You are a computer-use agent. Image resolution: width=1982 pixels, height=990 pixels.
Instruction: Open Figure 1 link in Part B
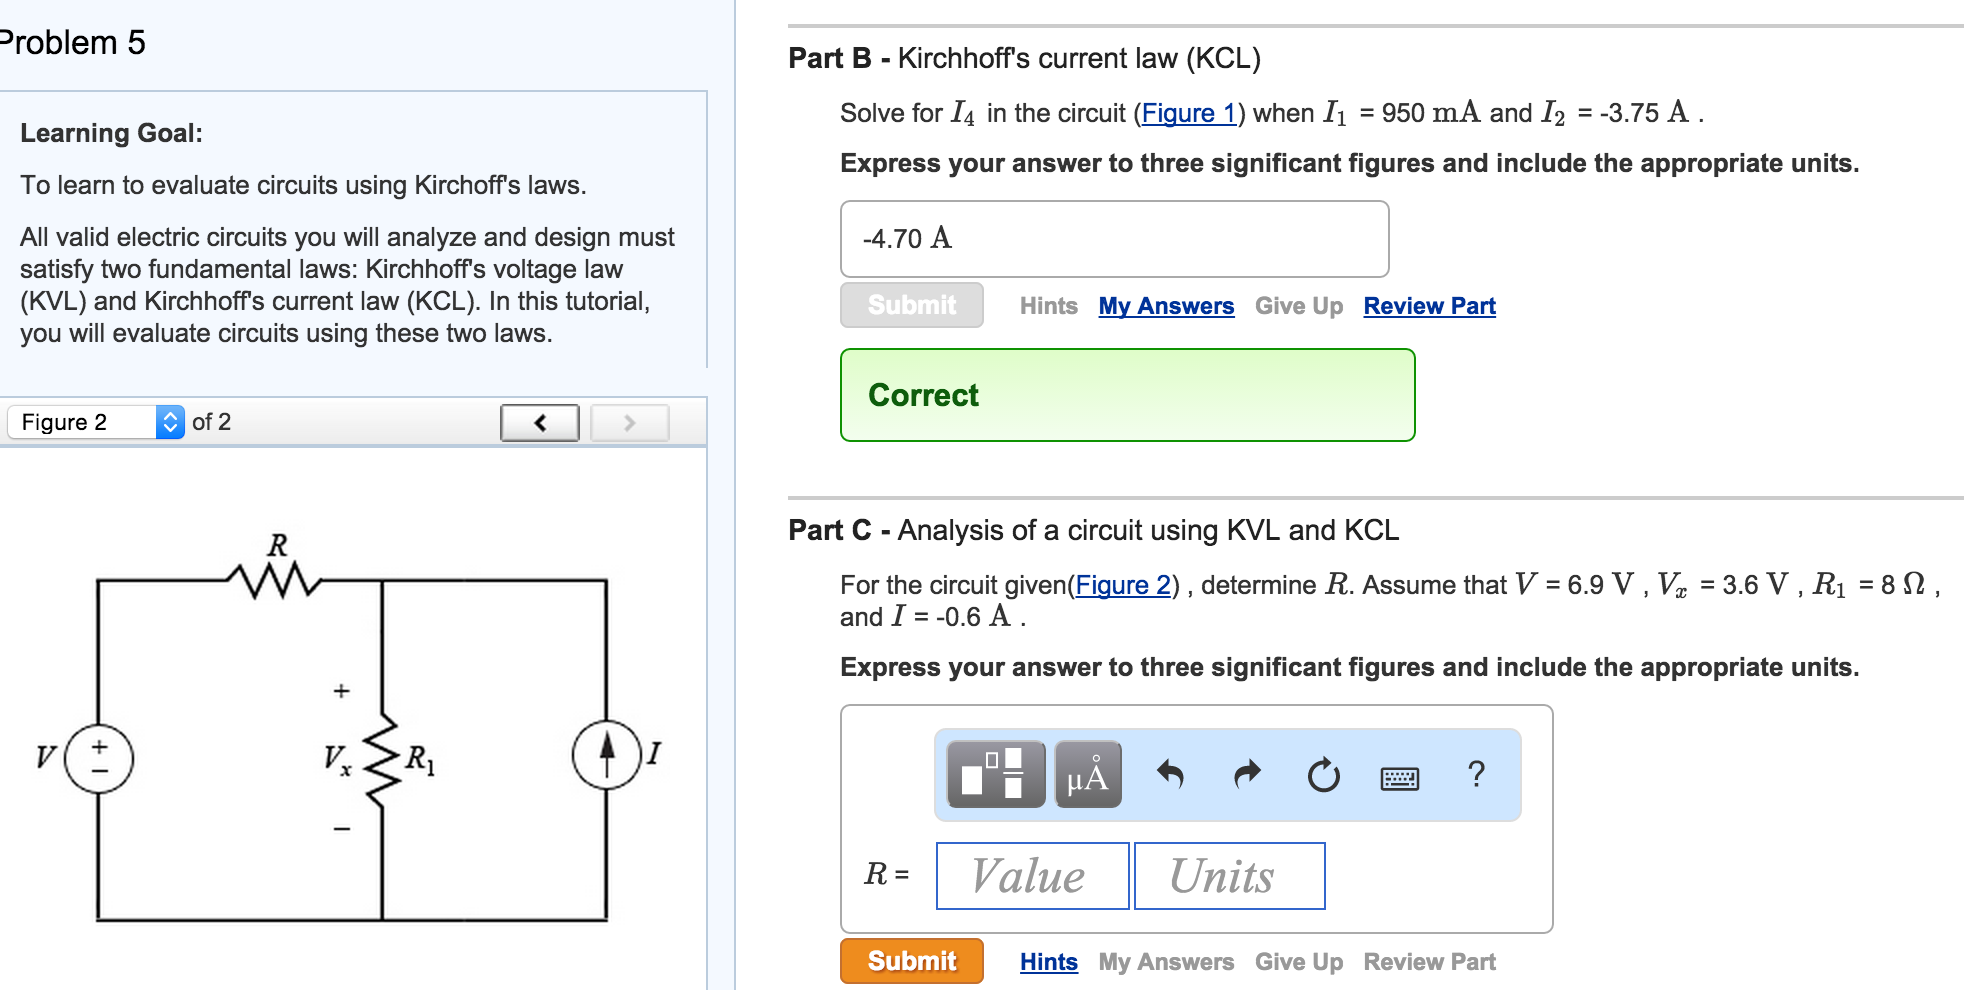[1189, 113]
